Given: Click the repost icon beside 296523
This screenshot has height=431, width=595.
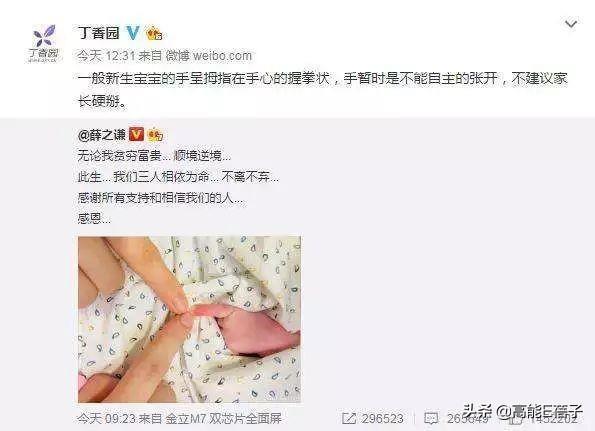Looking at the screenshot, I should 349,418.
